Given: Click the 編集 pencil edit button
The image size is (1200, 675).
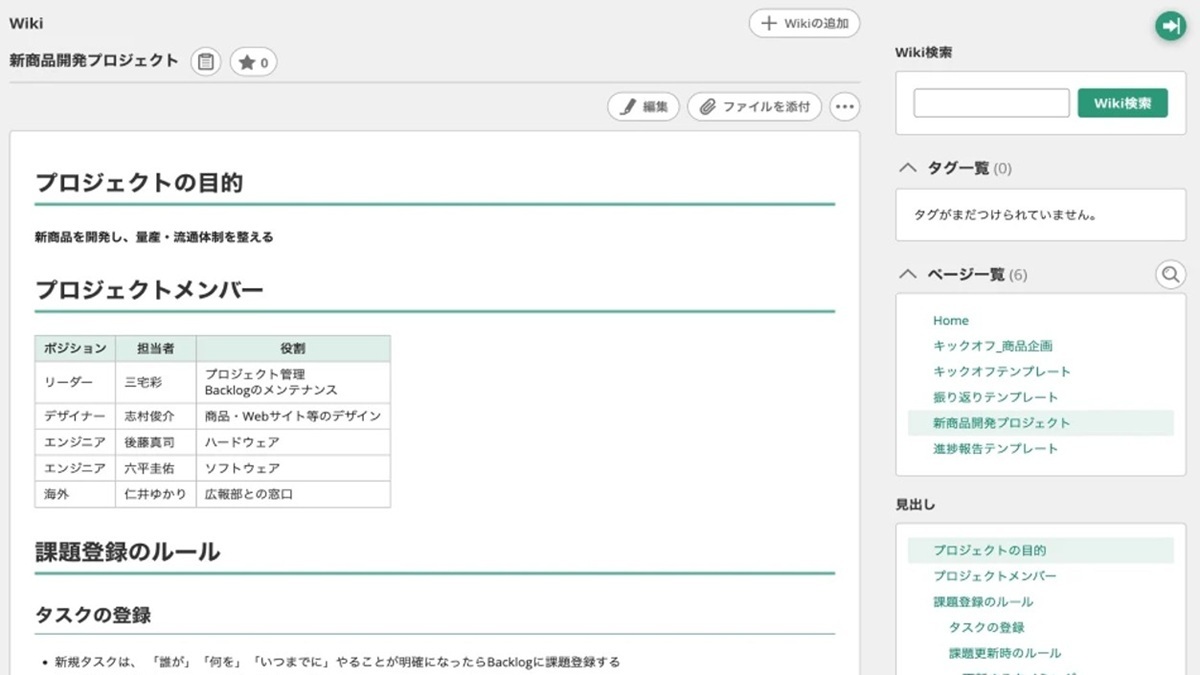Looking at the screenshot, I should pyautogui.click(x=643, y=106).
